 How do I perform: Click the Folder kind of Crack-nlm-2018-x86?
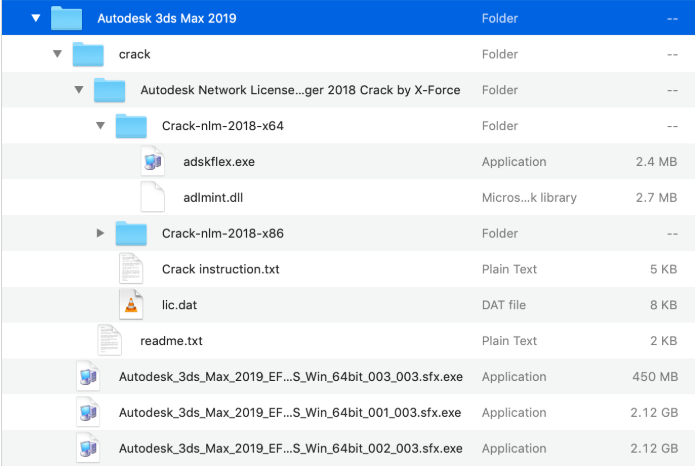(x=500, y=233)
